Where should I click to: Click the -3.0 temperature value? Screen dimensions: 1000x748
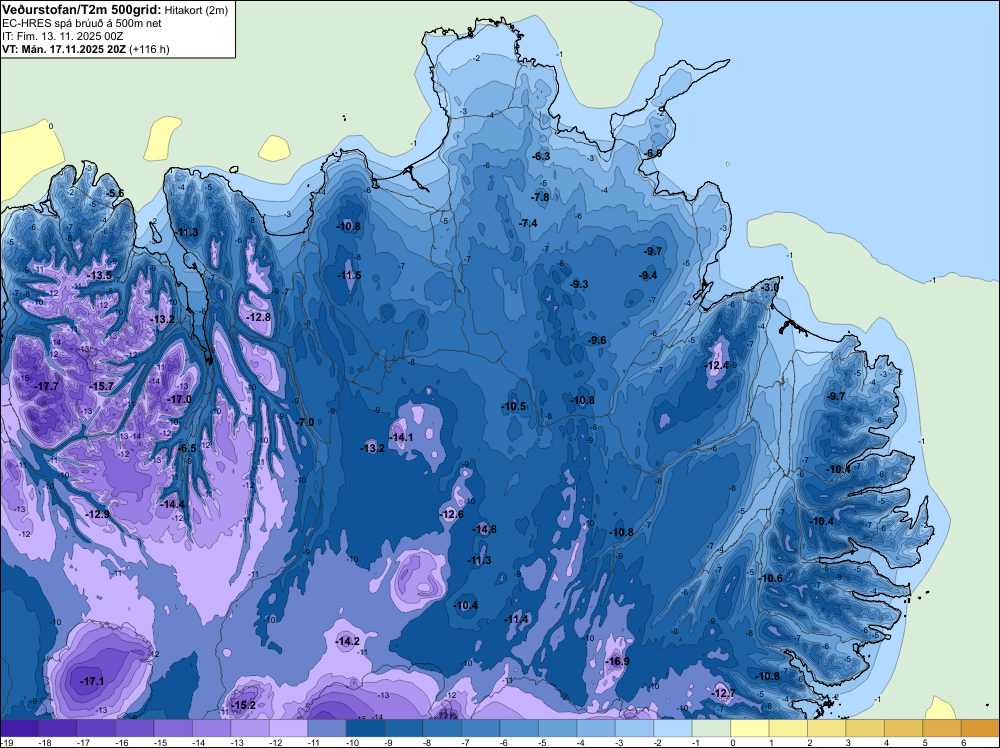point(770,287)
